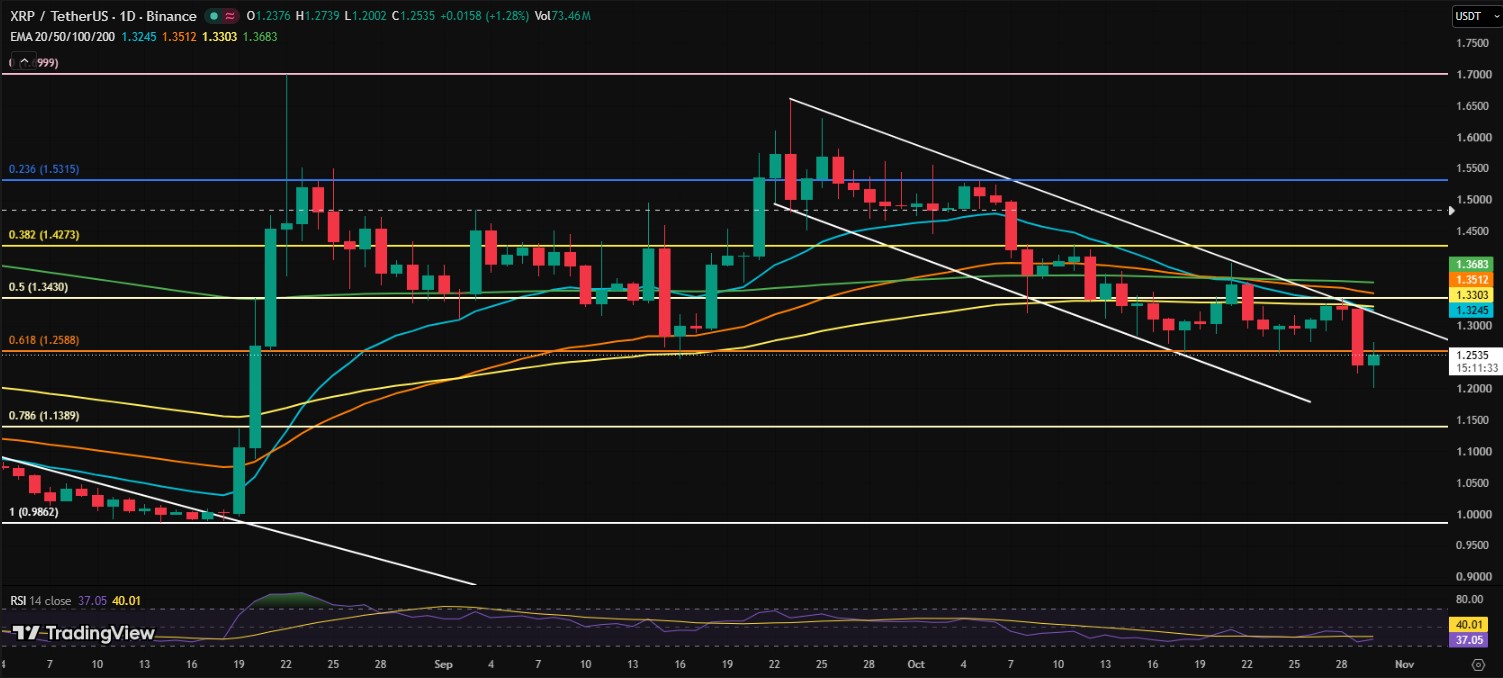Select the RSI 14 close indicator legend
This screenshot has width=1503, height=678.
tap(40, 600)
